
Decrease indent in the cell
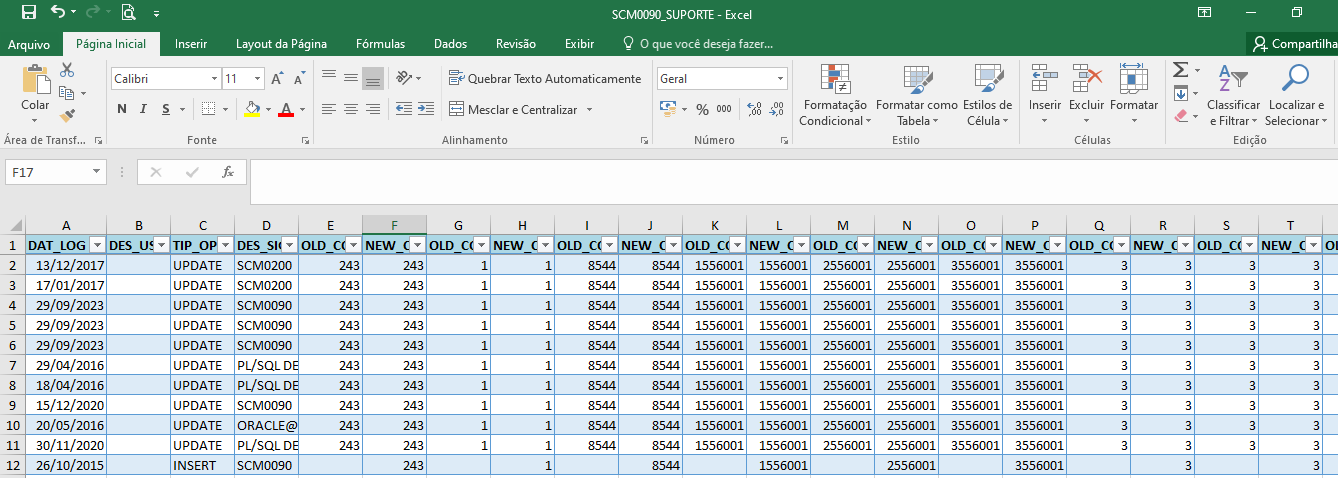[x=404, y=109]
